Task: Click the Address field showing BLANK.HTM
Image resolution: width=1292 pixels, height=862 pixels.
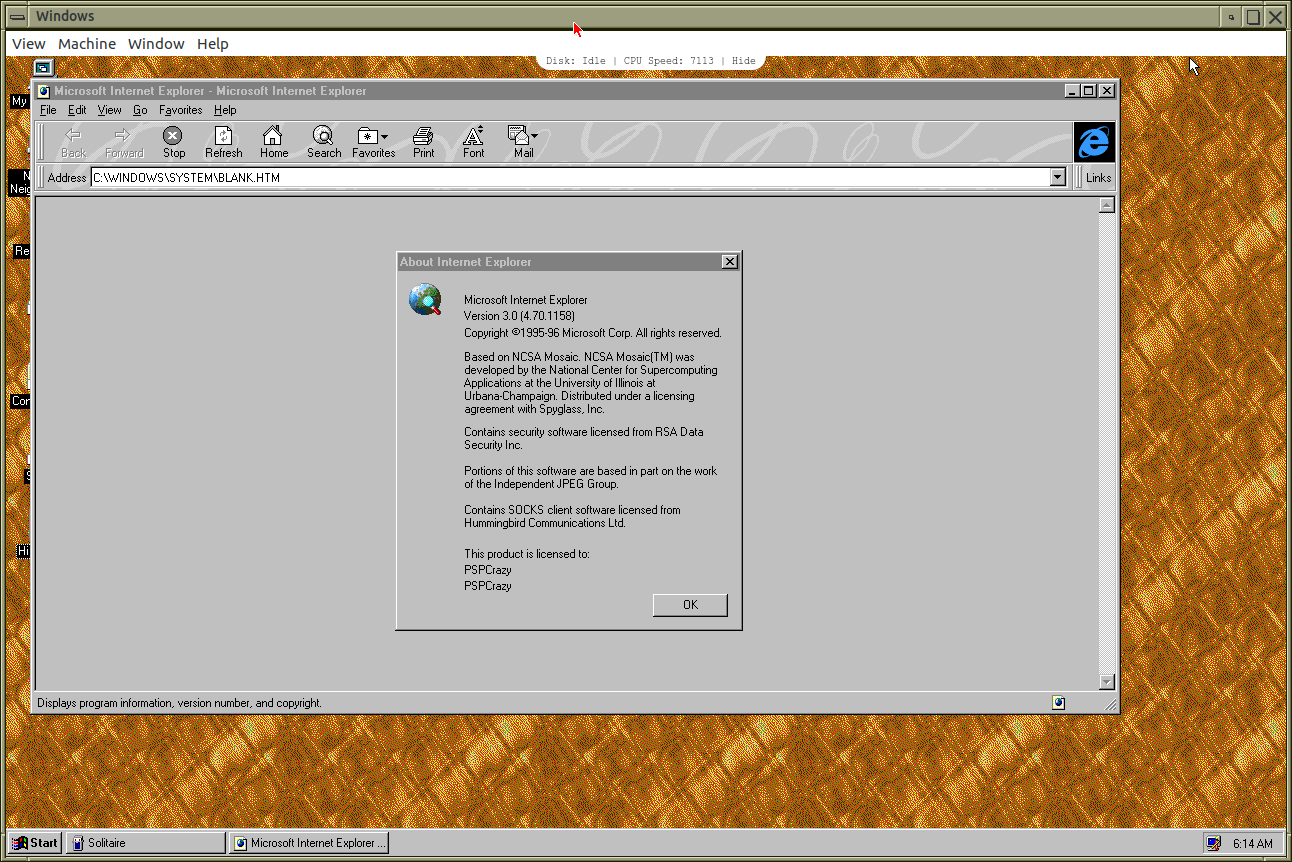Action: click(x=570, y=178)
